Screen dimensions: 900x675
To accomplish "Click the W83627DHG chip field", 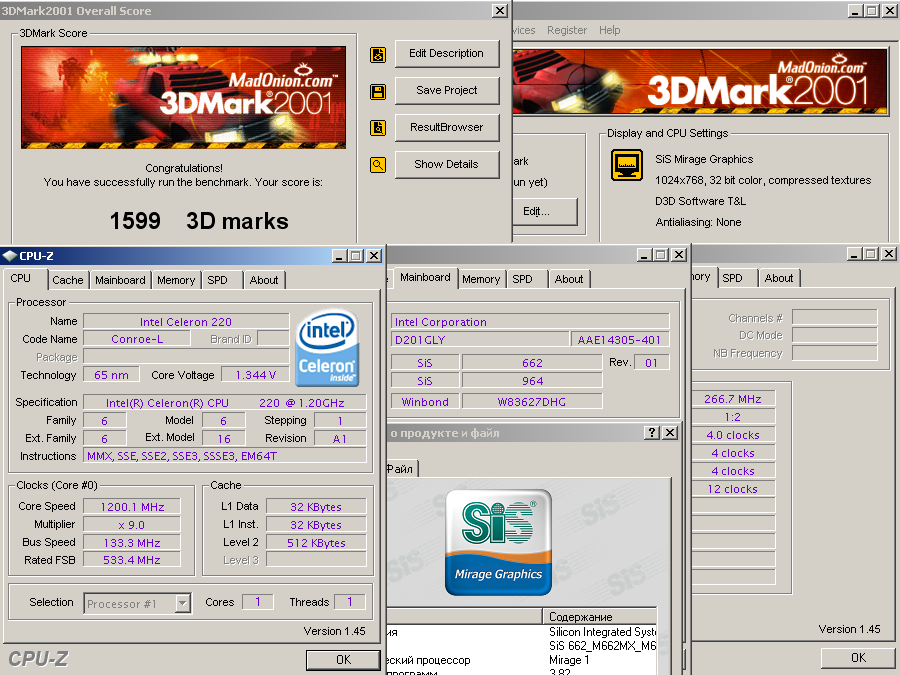I will 532,401.
